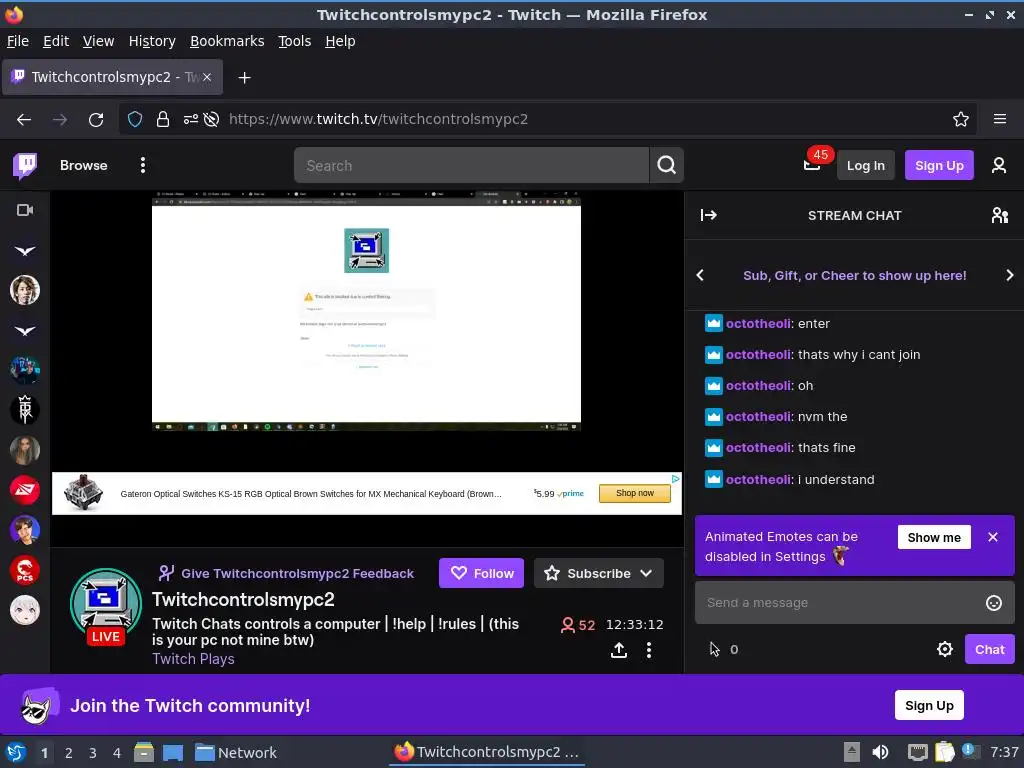The image size is (1024, 768).
Task: Focus the Send a message box
Action: click(854, 603)
